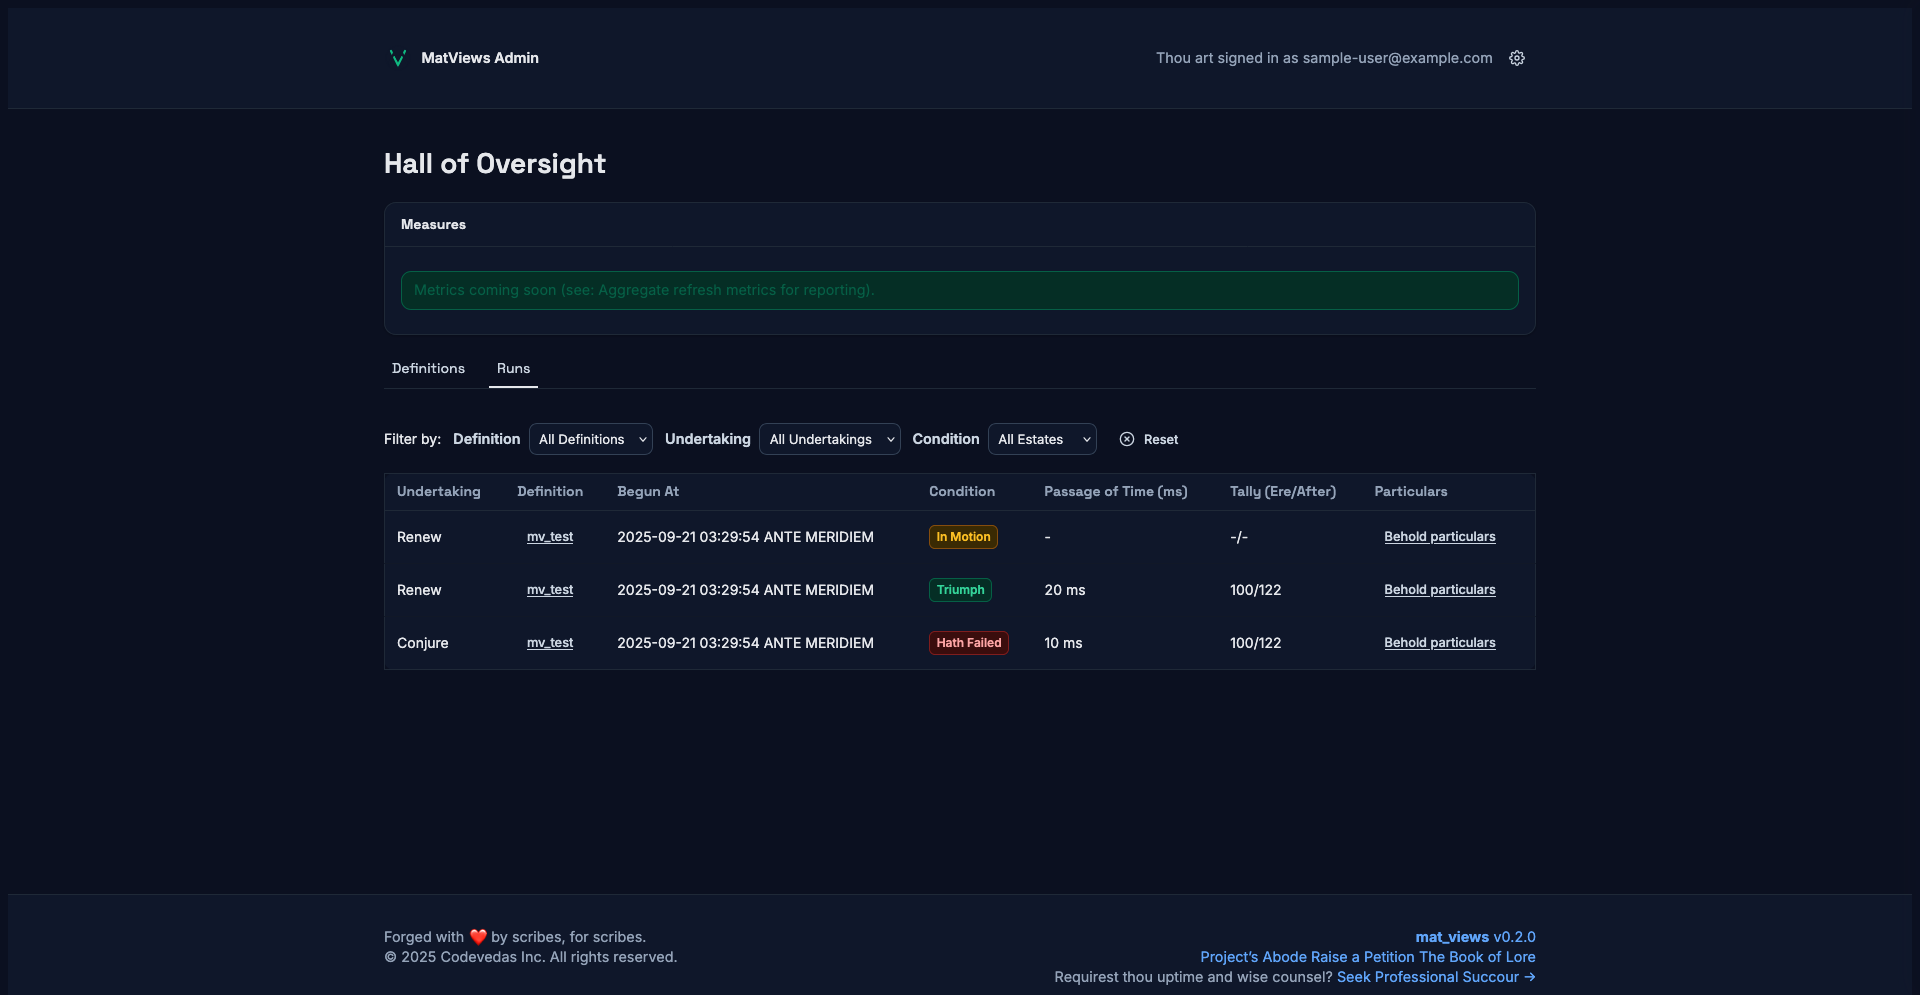This screenshot has height=995, width=1920.
Task: Click the In Motion status badge
Action: coord(963,537)
